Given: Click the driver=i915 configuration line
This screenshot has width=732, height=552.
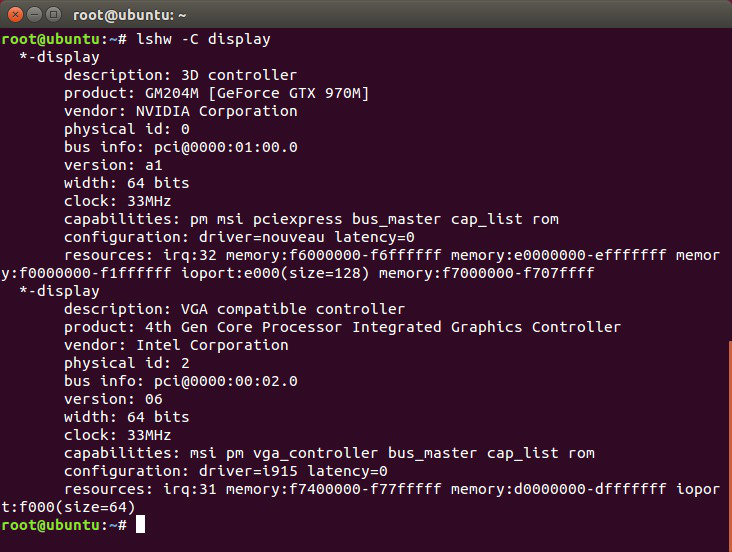Looking at the screenshot, I should click(x=225, y=471).
